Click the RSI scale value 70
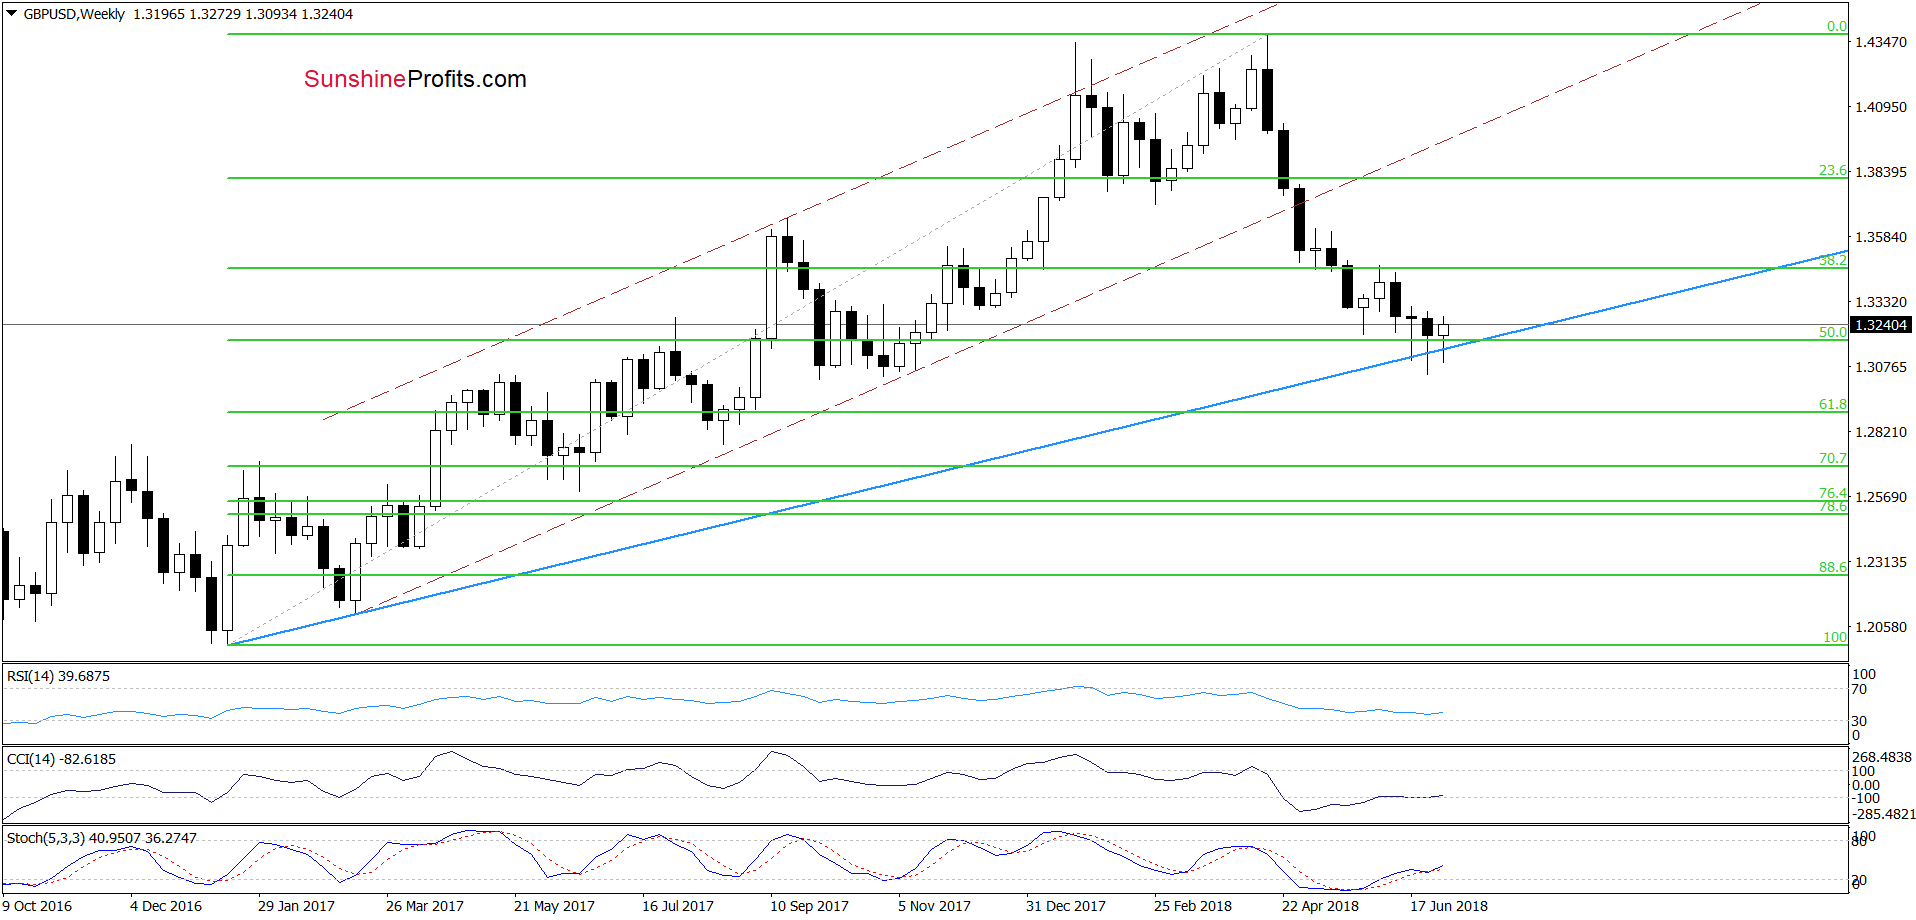Viewport: 1916px width, 920px height. [1859, 689]
